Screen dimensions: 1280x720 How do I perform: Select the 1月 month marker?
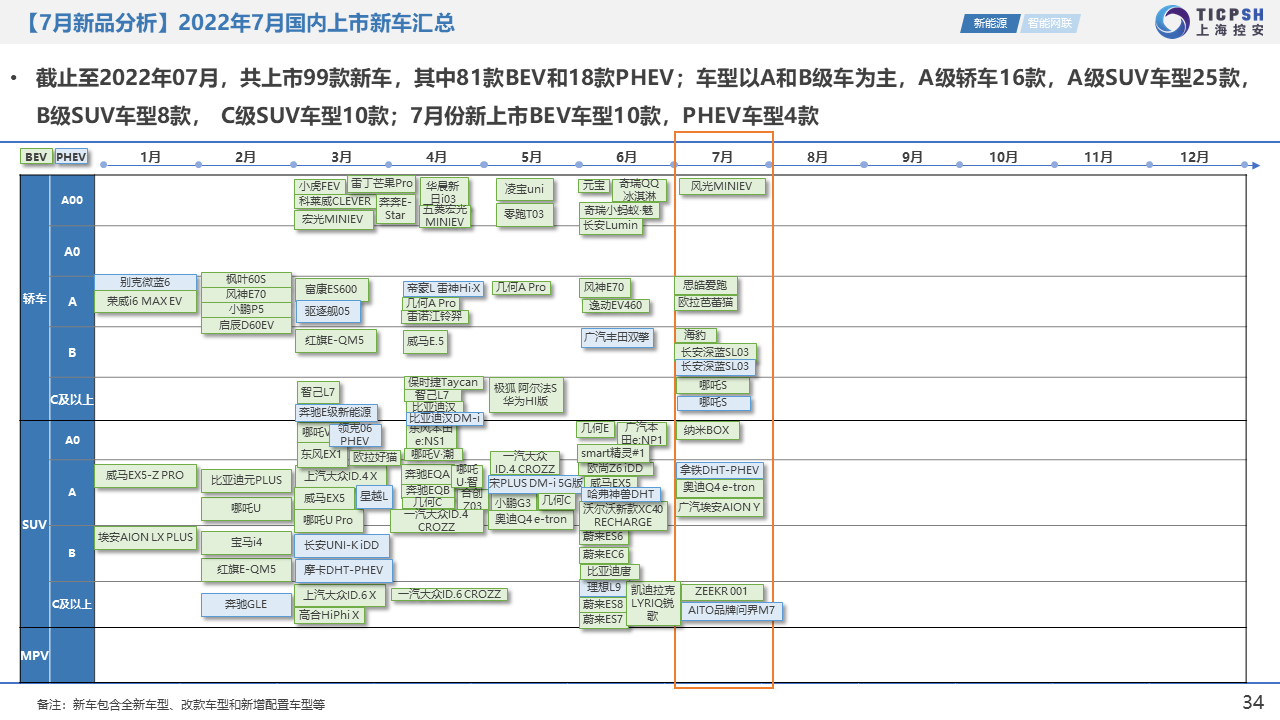click(150, 157)
